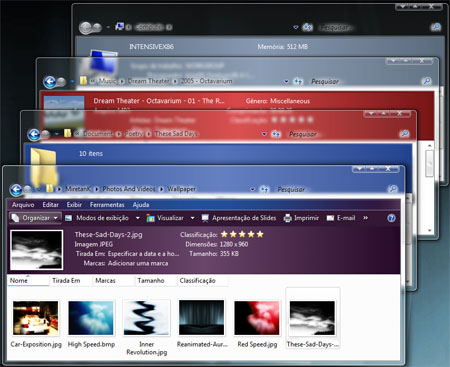Click the Visualizar toolbar button

[x=165, y=218]
